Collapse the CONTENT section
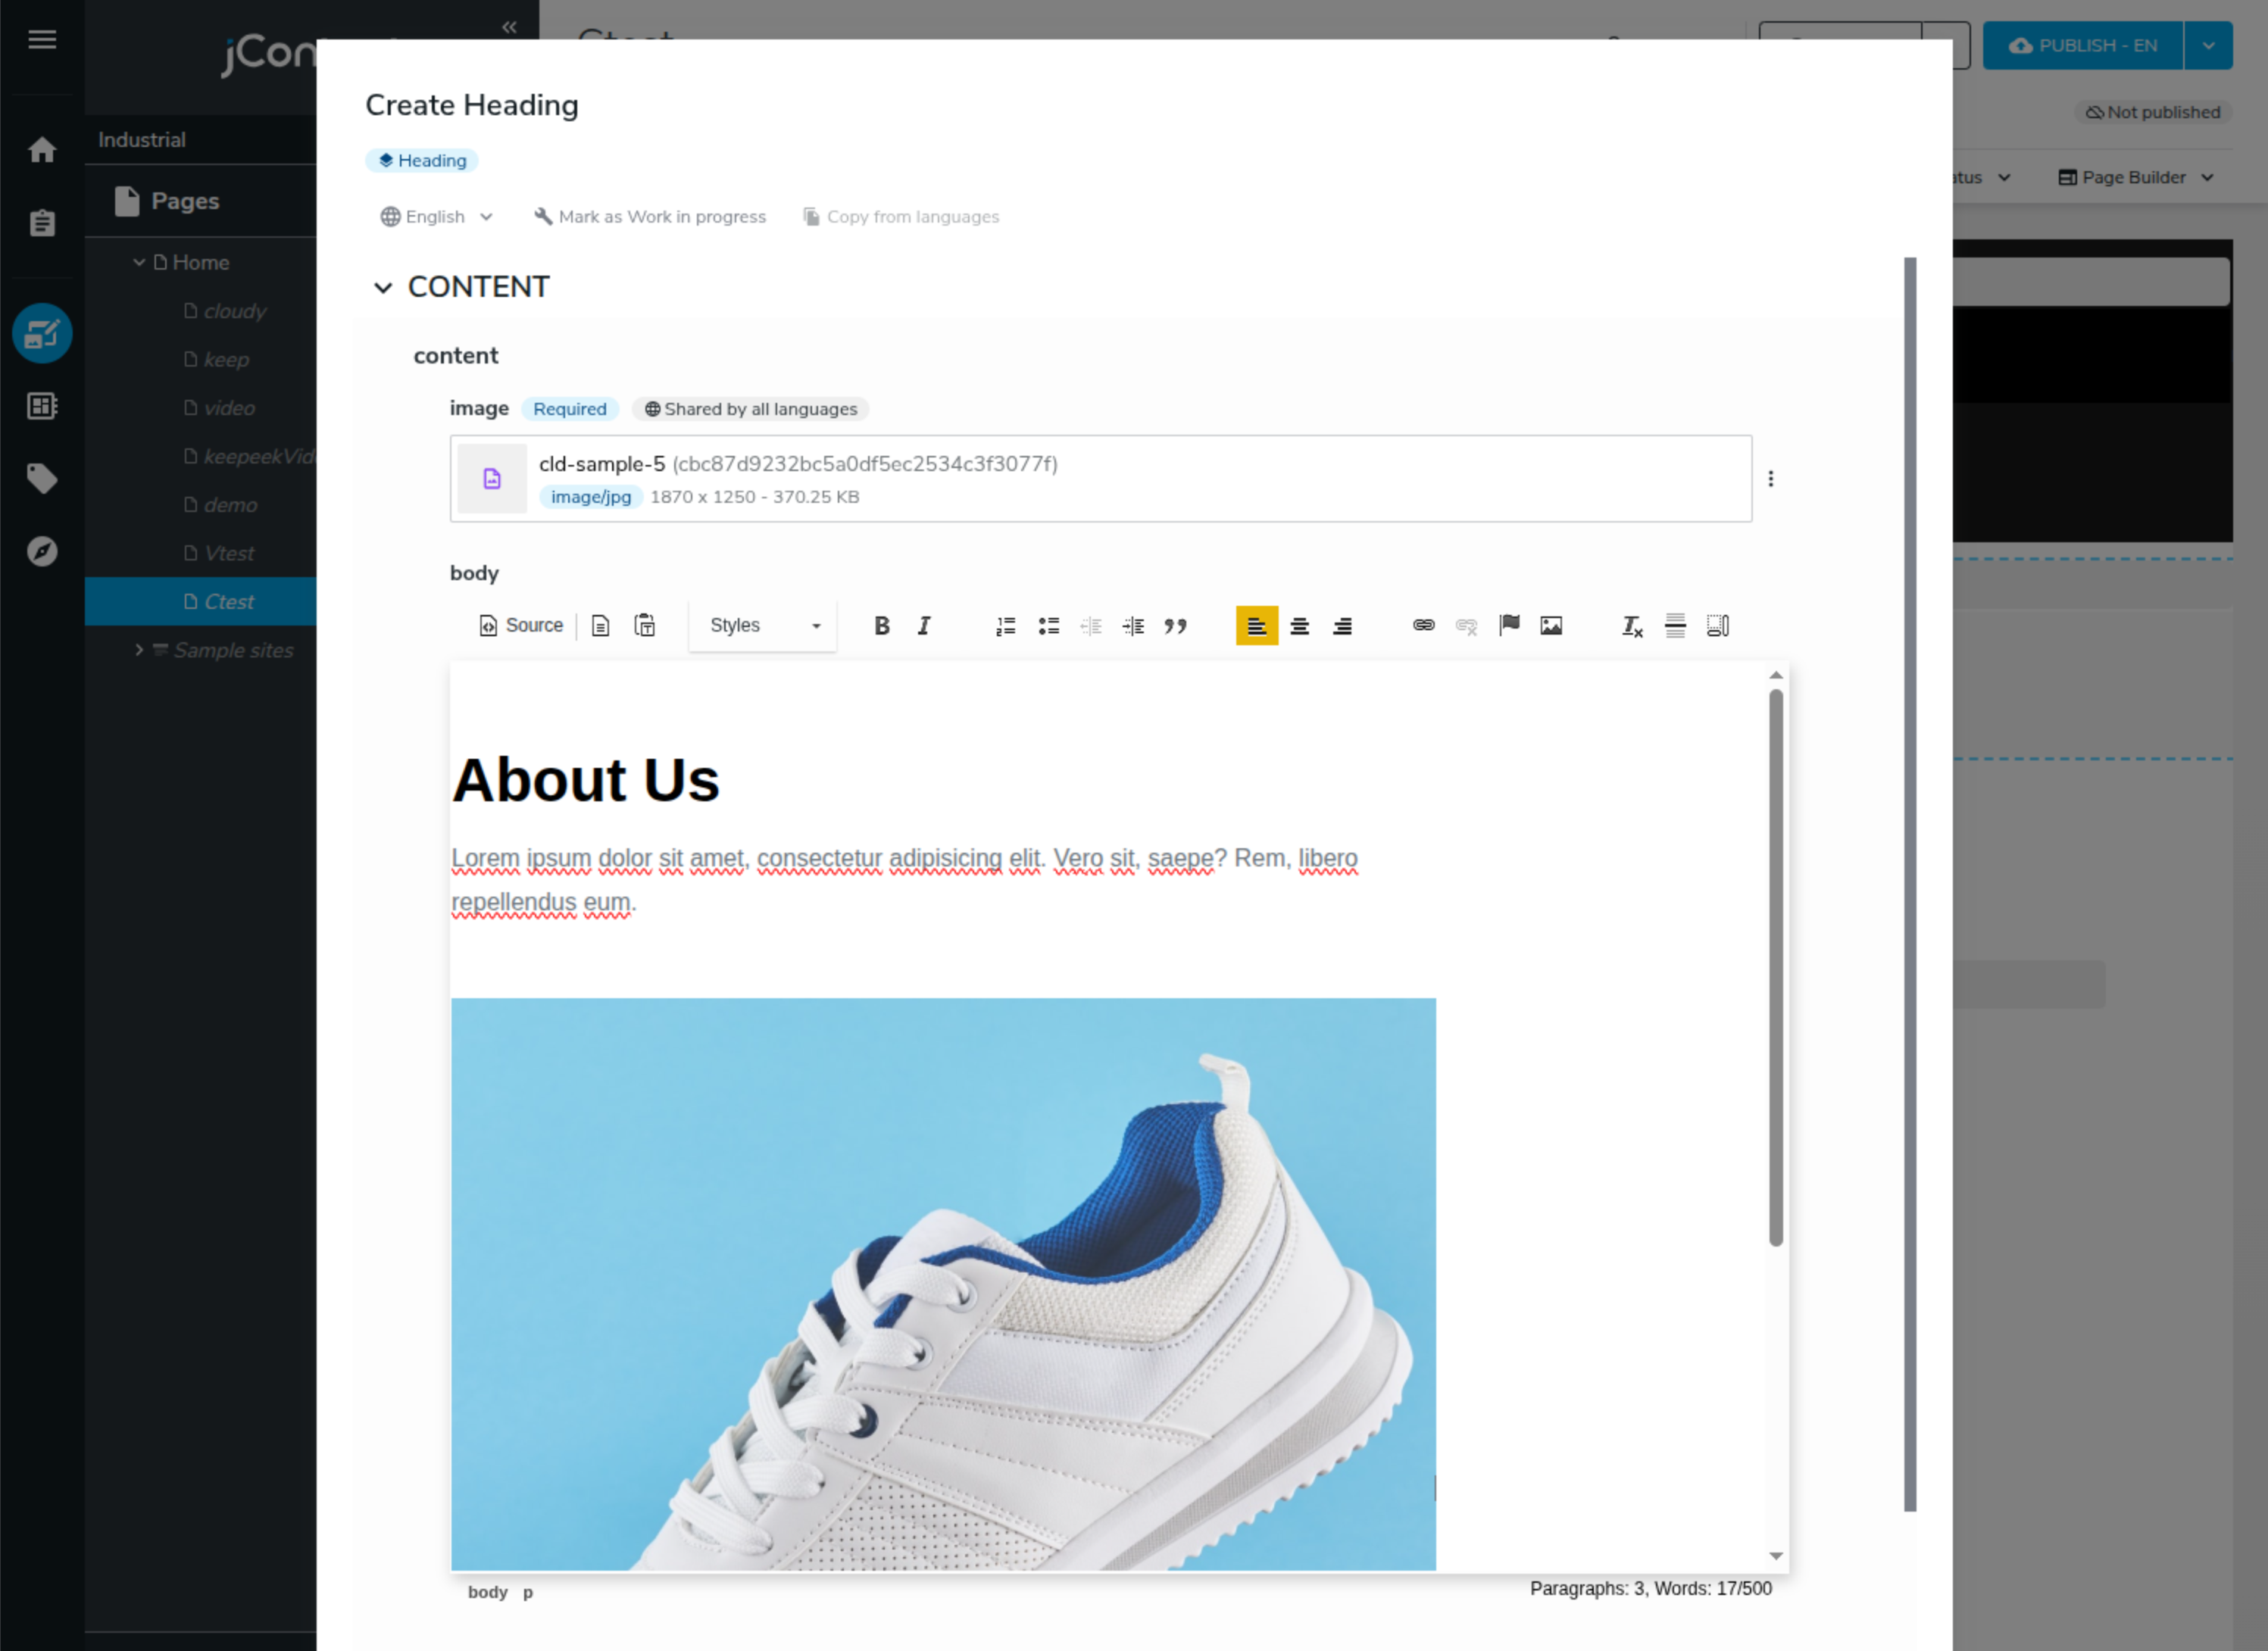The width and height of the screenshot is (2268, 1651). [x=383, y=288]
